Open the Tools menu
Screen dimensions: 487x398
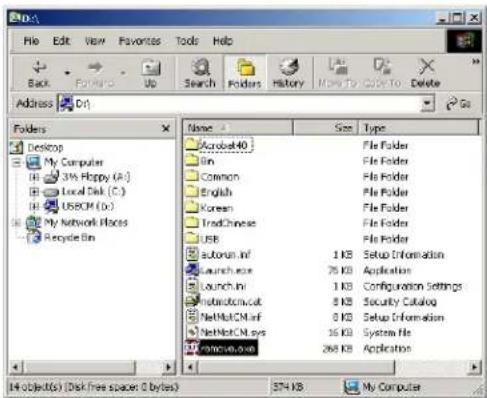click(187, 41)
